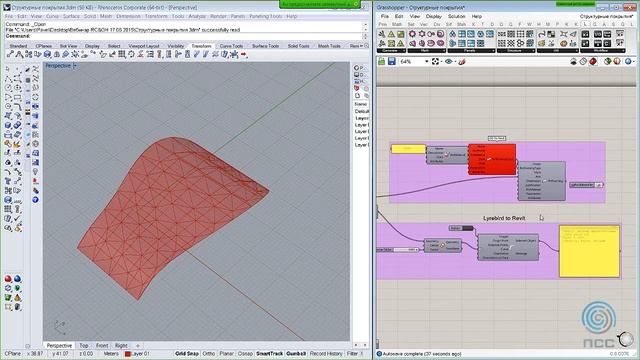
Task: Select the red shaded preview icon in Grasshopper
Action: pyautogui.click(x=593, y=61)
